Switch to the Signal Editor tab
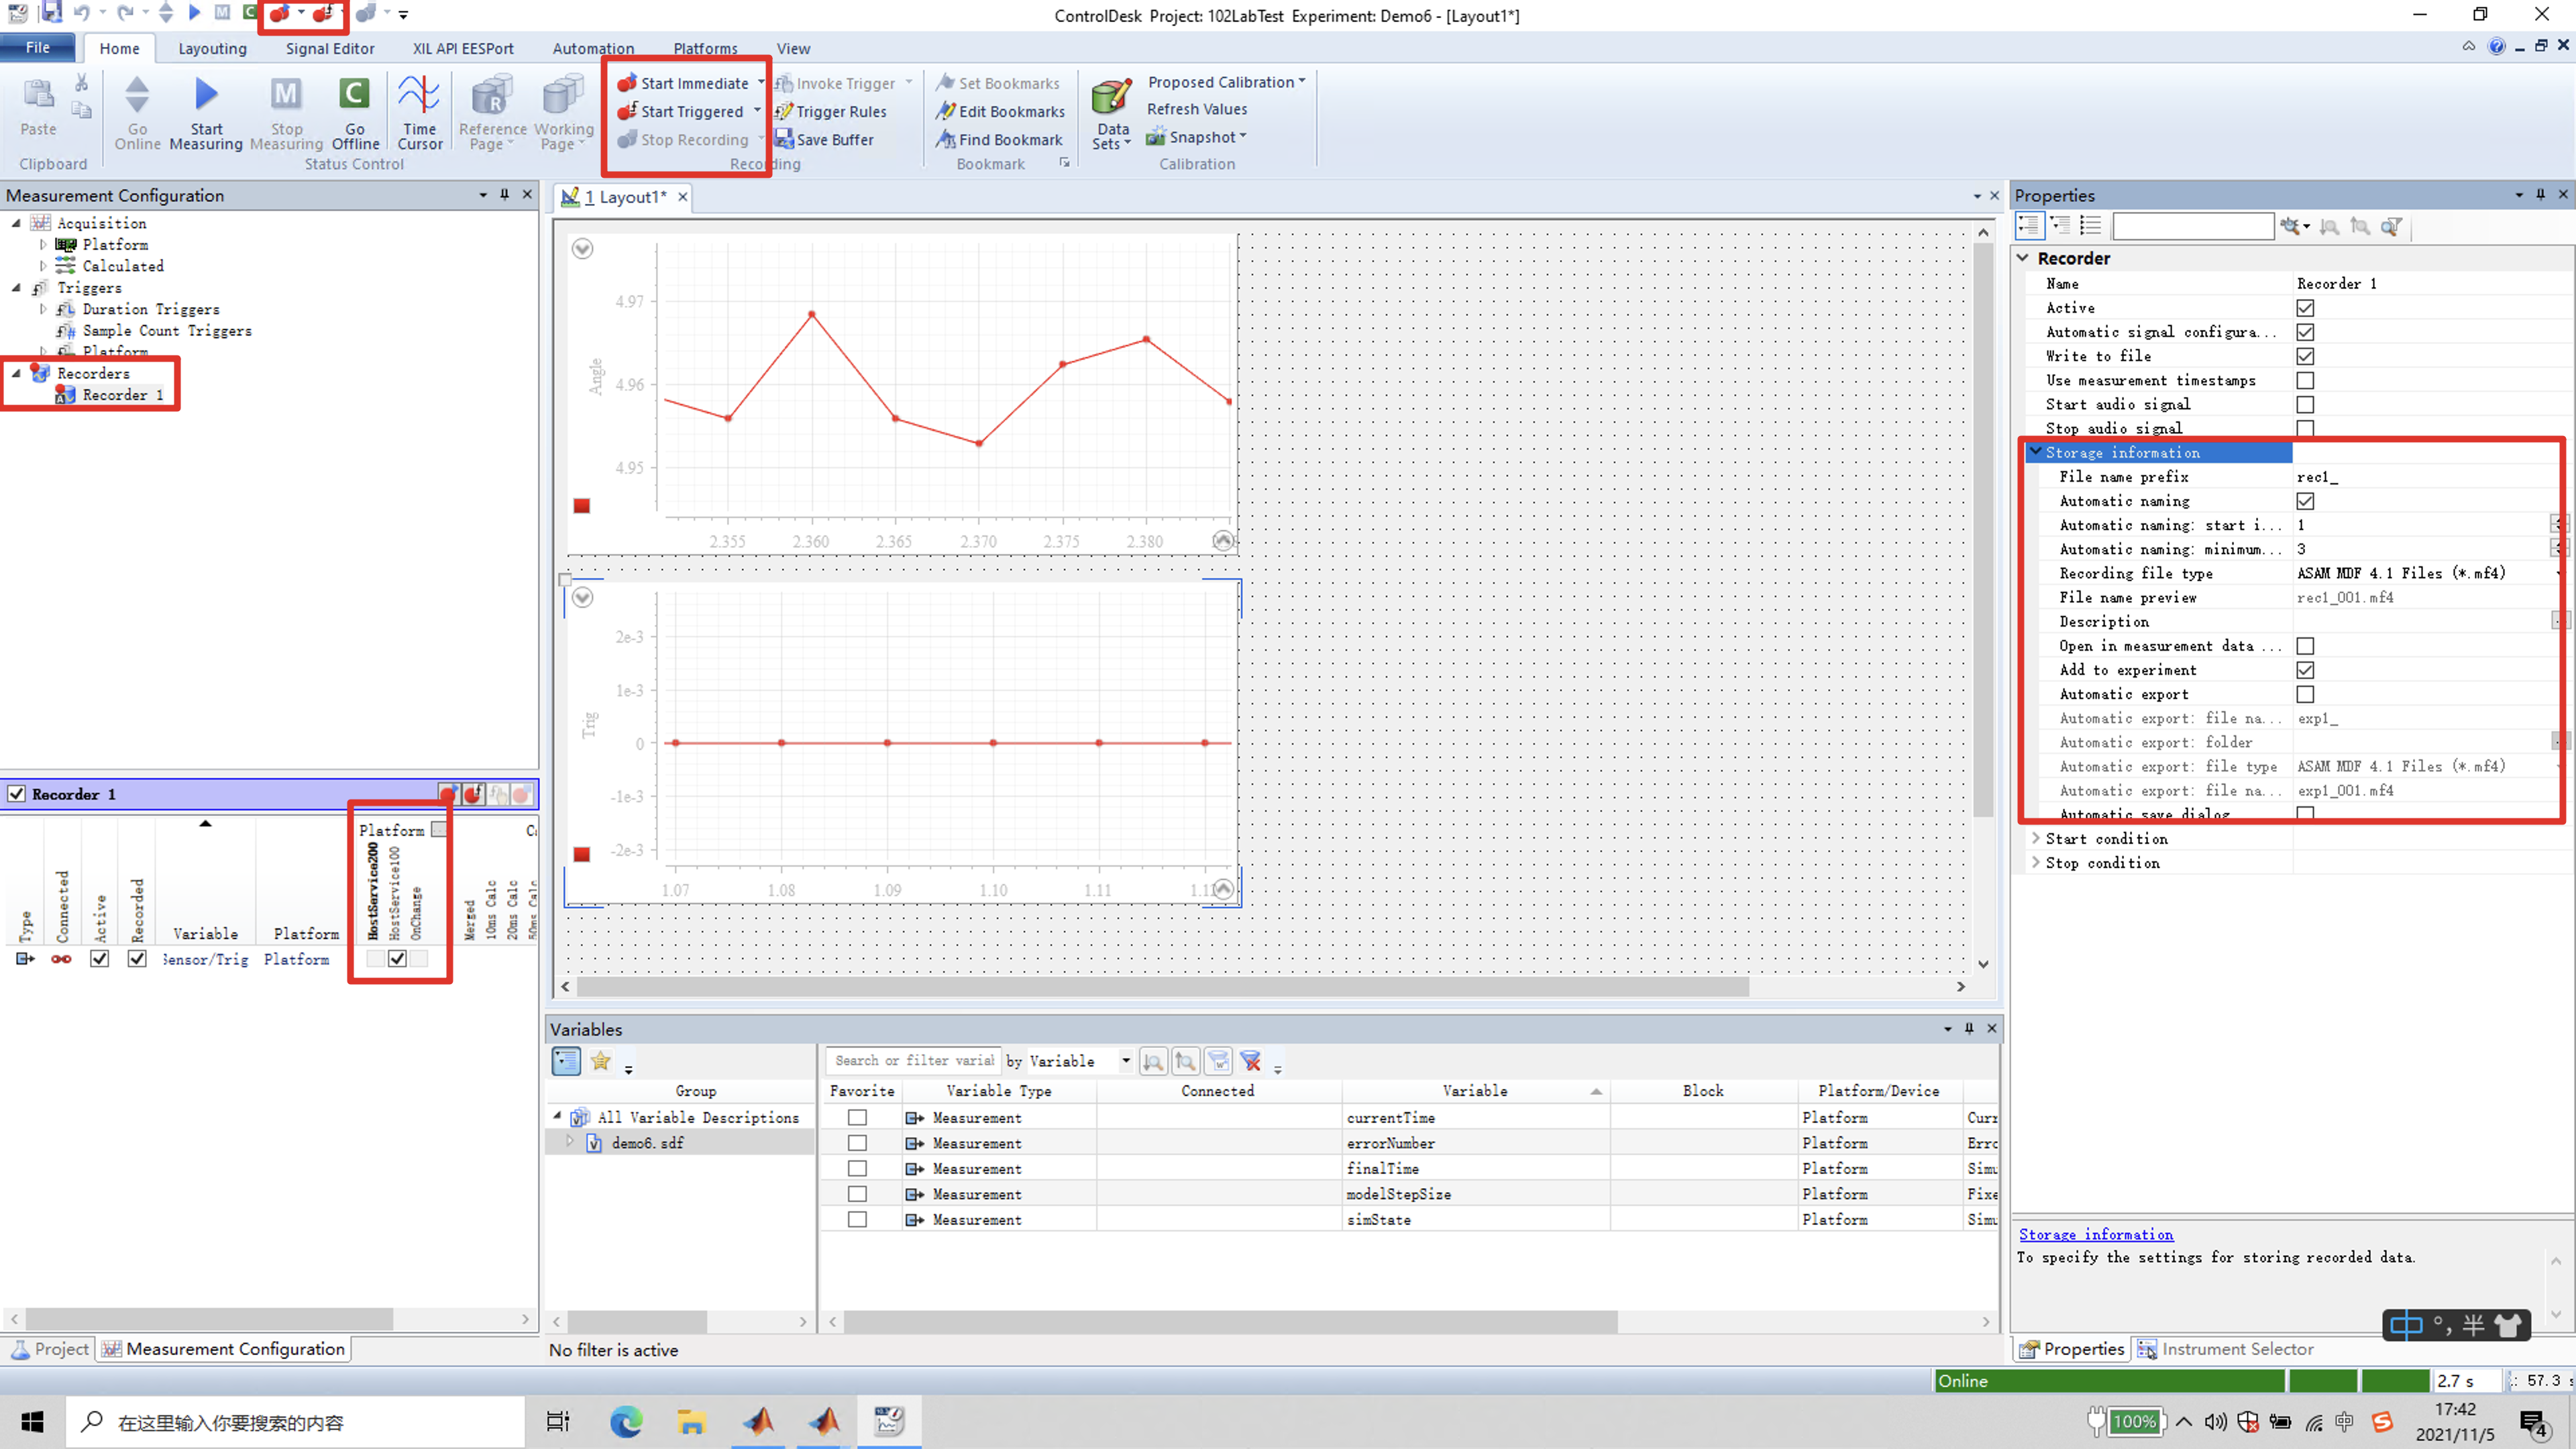The height and width of the screenshot is (1449, 2576). (330, 48)
